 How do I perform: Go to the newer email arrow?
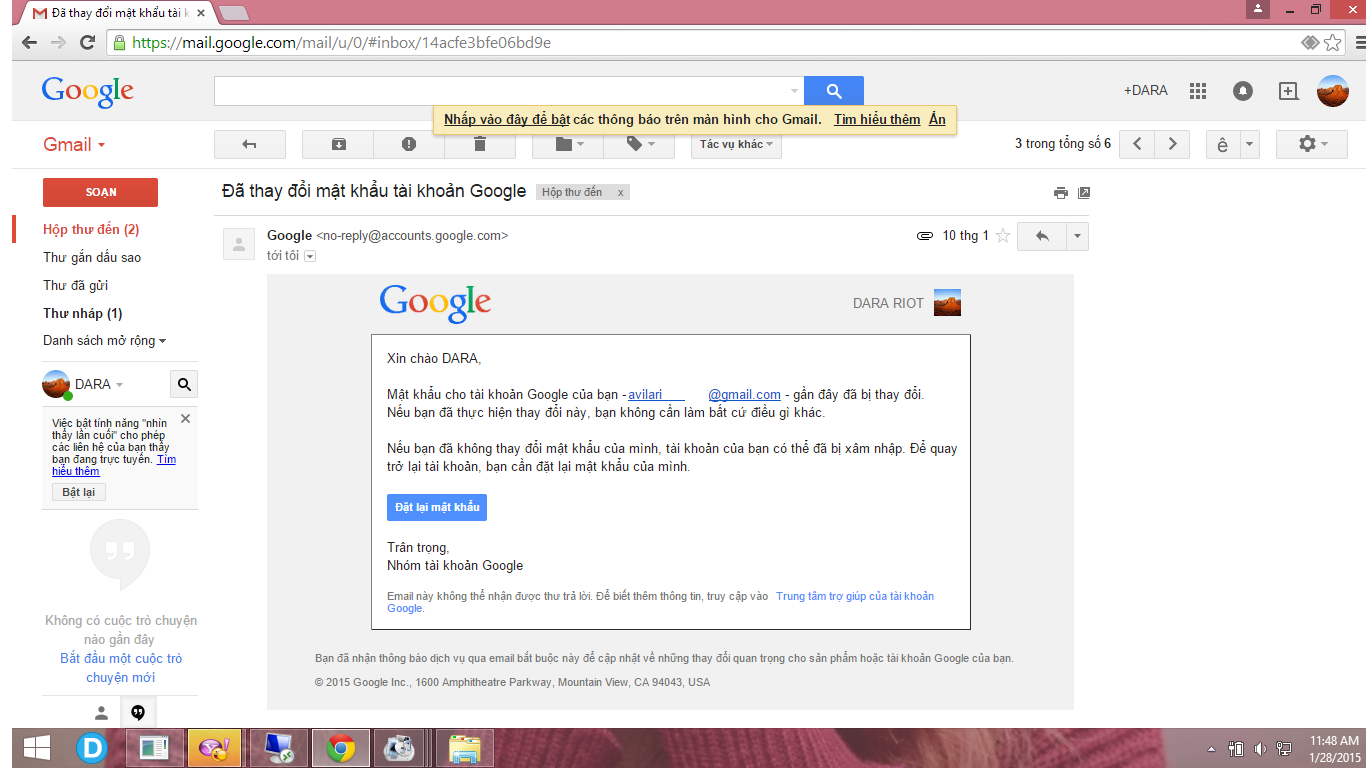tap(1137, 144)
